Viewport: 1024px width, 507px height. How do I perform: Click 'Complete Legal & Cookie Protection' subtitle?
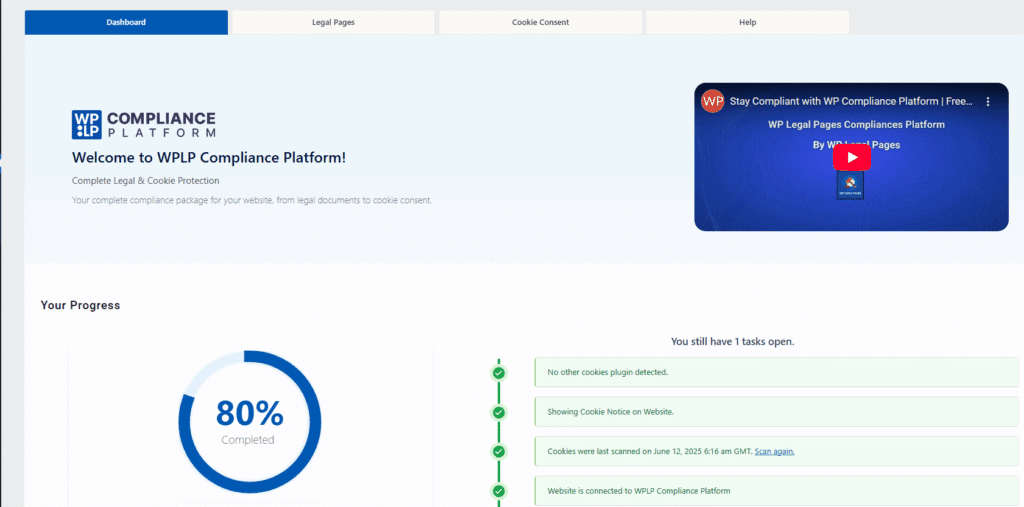[x=146, y=180]
